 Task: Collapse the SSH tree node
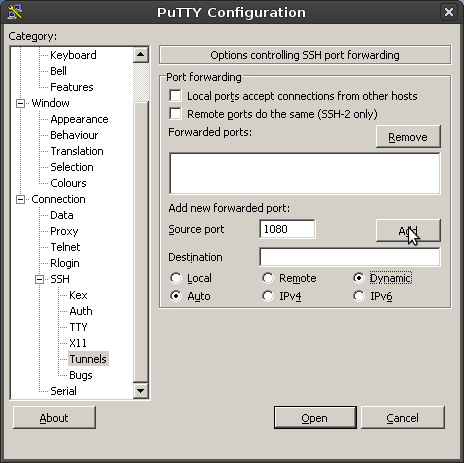click(39, 279)
